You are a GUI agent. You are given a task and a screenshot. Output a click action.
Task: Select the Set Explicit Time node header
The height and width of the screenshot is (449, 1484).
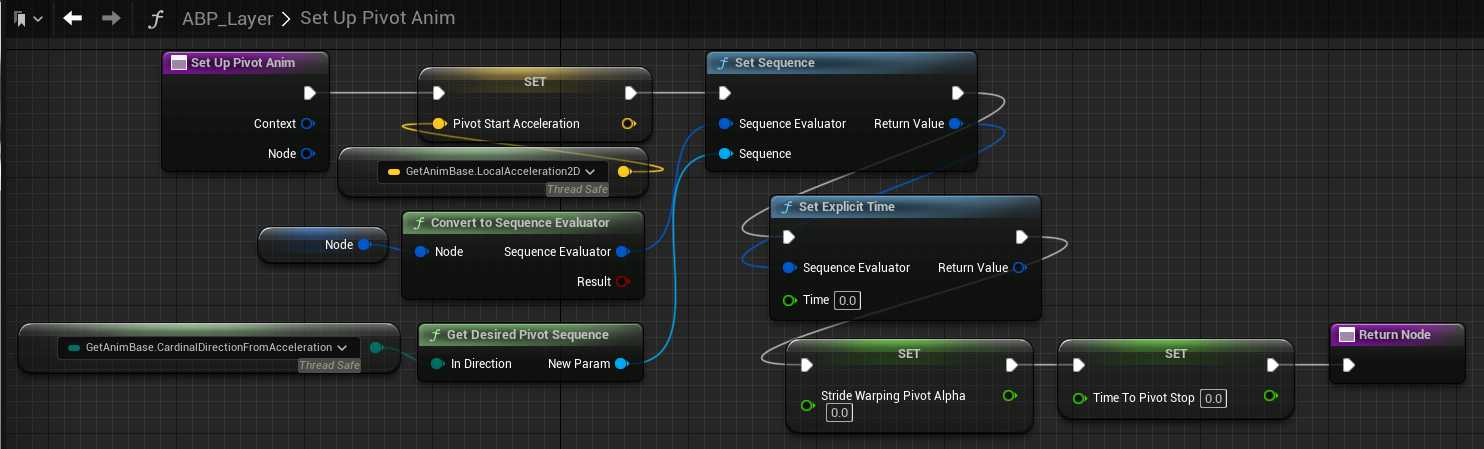905,207
